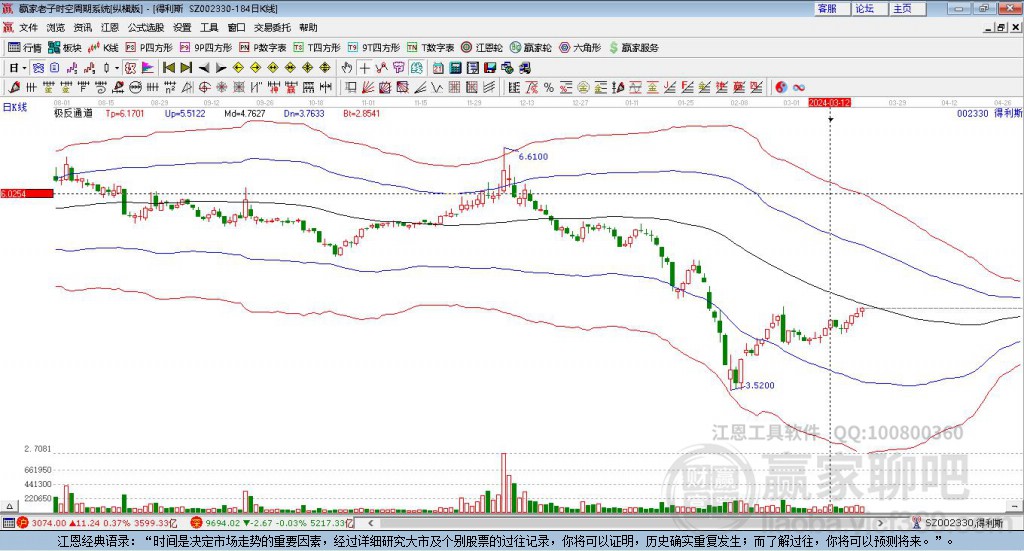Click the 002330 得利斯 stock code label
The image size is (1024, 551).
(x=989, y=113)
